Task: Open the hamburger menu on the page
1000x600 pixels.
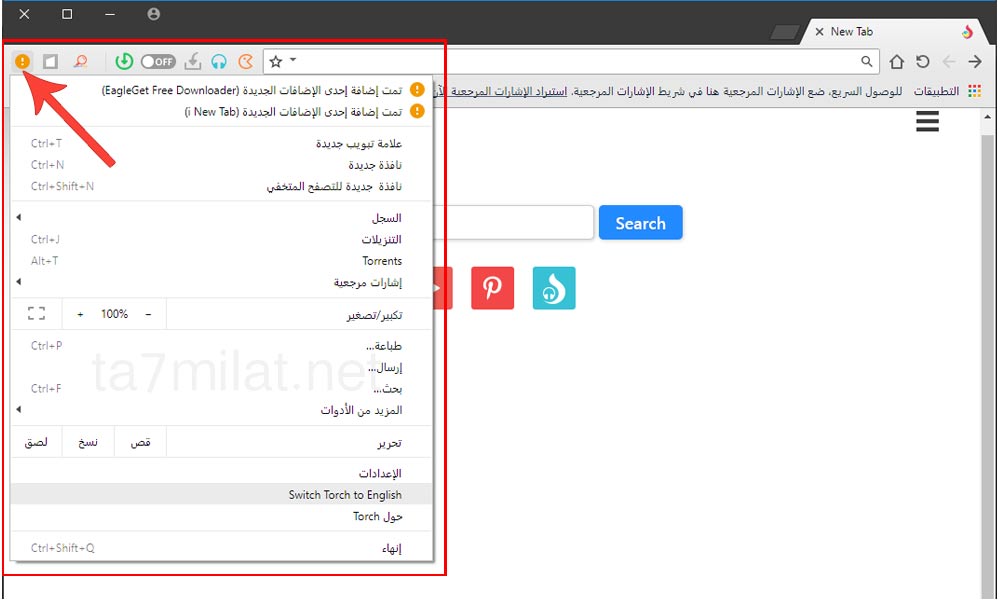Action: point(927,121)
